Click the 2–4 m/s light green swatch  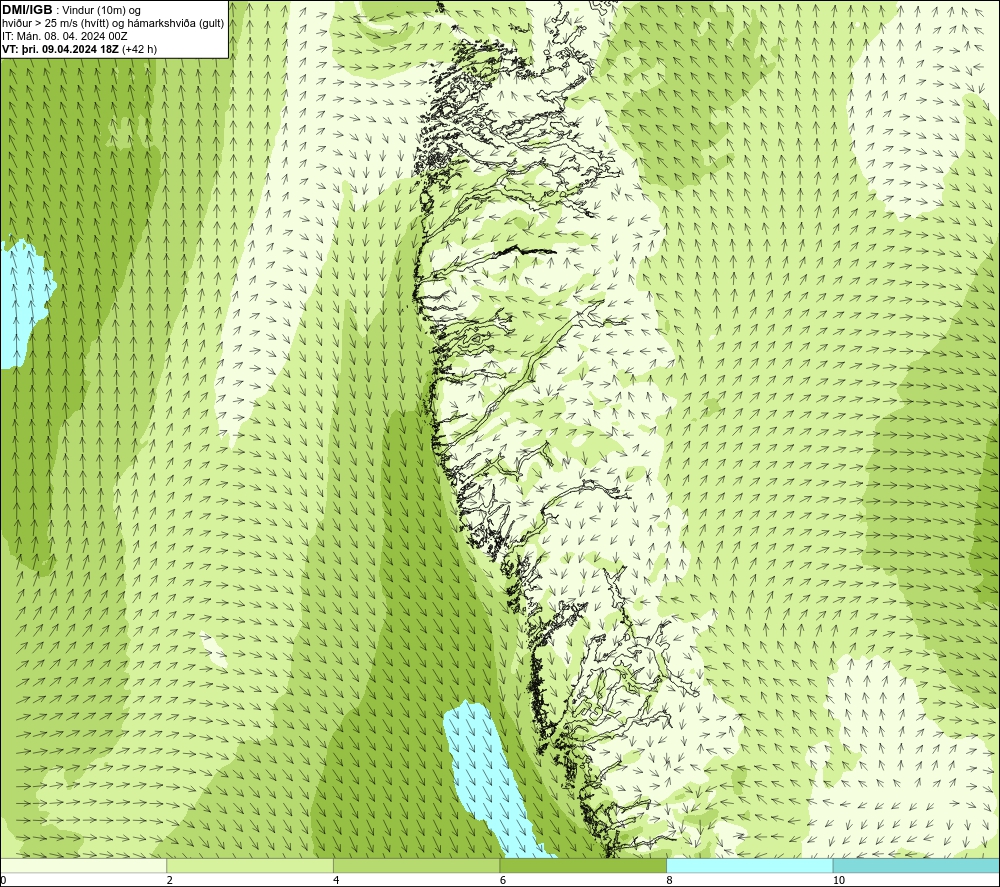tap(250, 865)
